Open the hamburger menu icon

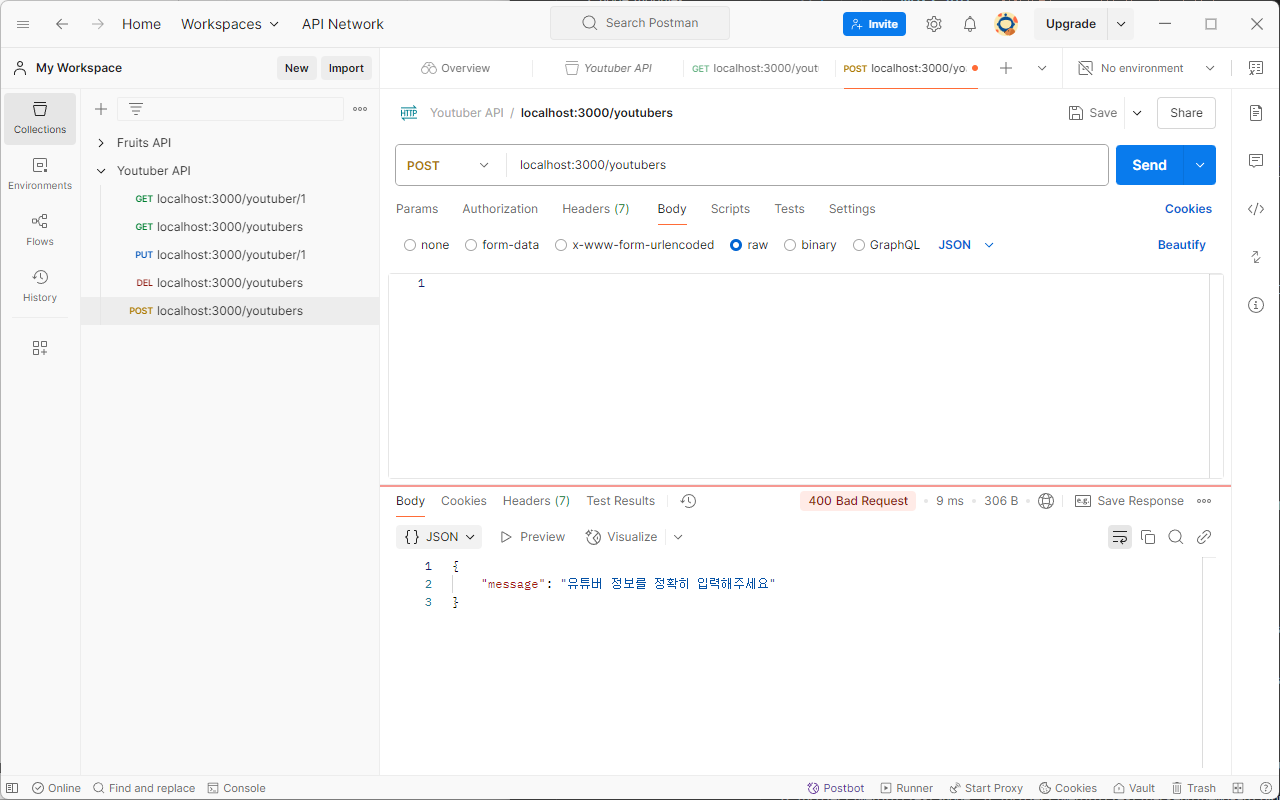[23, 24]
